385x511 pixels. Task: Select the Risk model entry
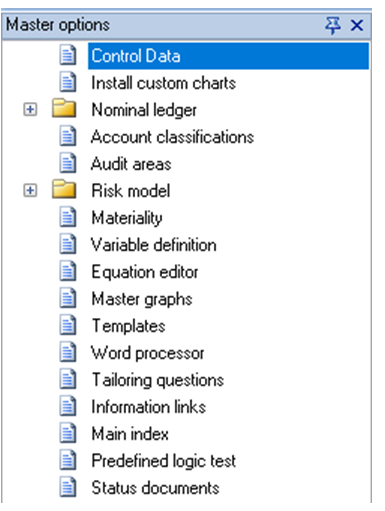tap(131, 191)
